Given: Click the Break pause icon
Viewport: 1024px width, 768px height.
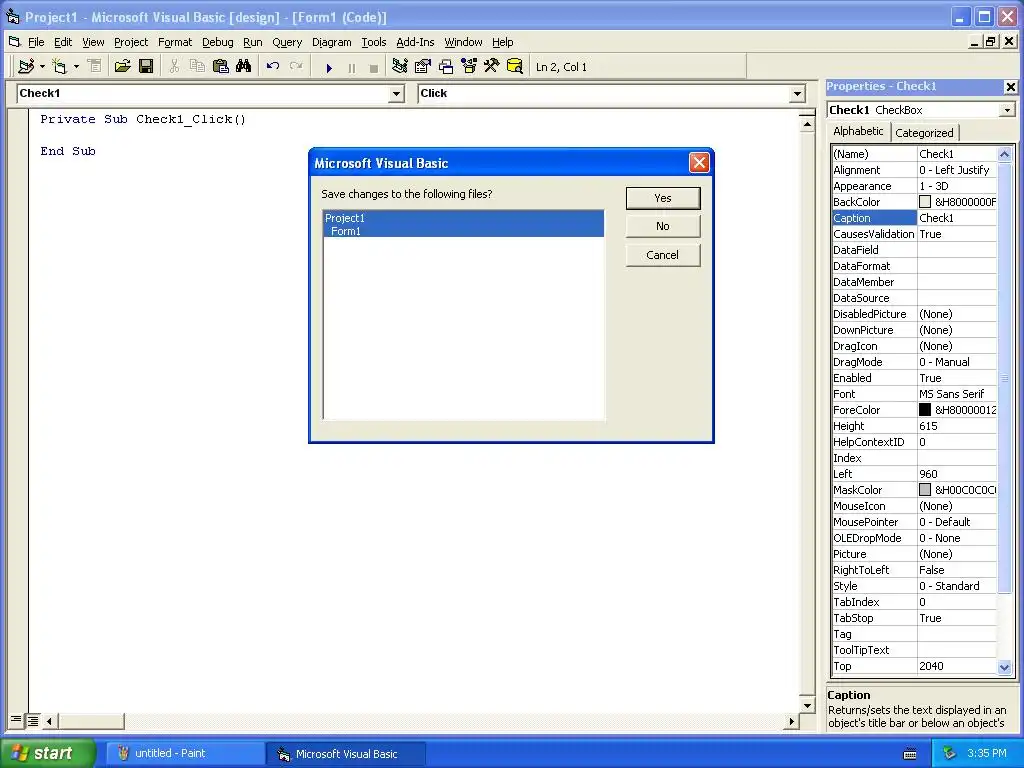Looking at the screenshot, I should pyautogui.click(x=352, y=67).
